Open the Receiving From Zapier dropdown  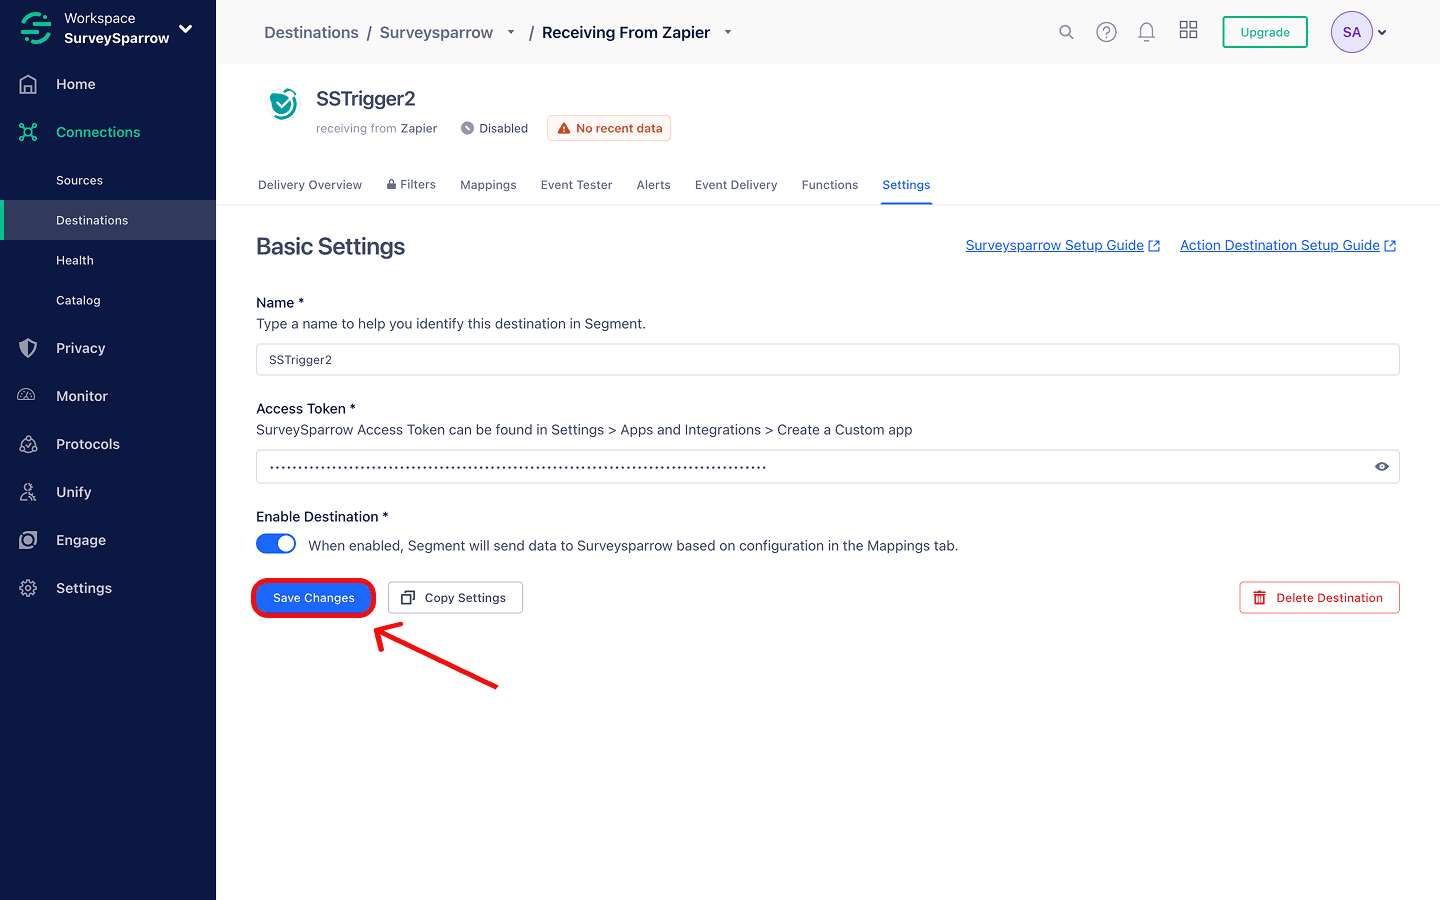pyautogui.click(x=728, y=32)
